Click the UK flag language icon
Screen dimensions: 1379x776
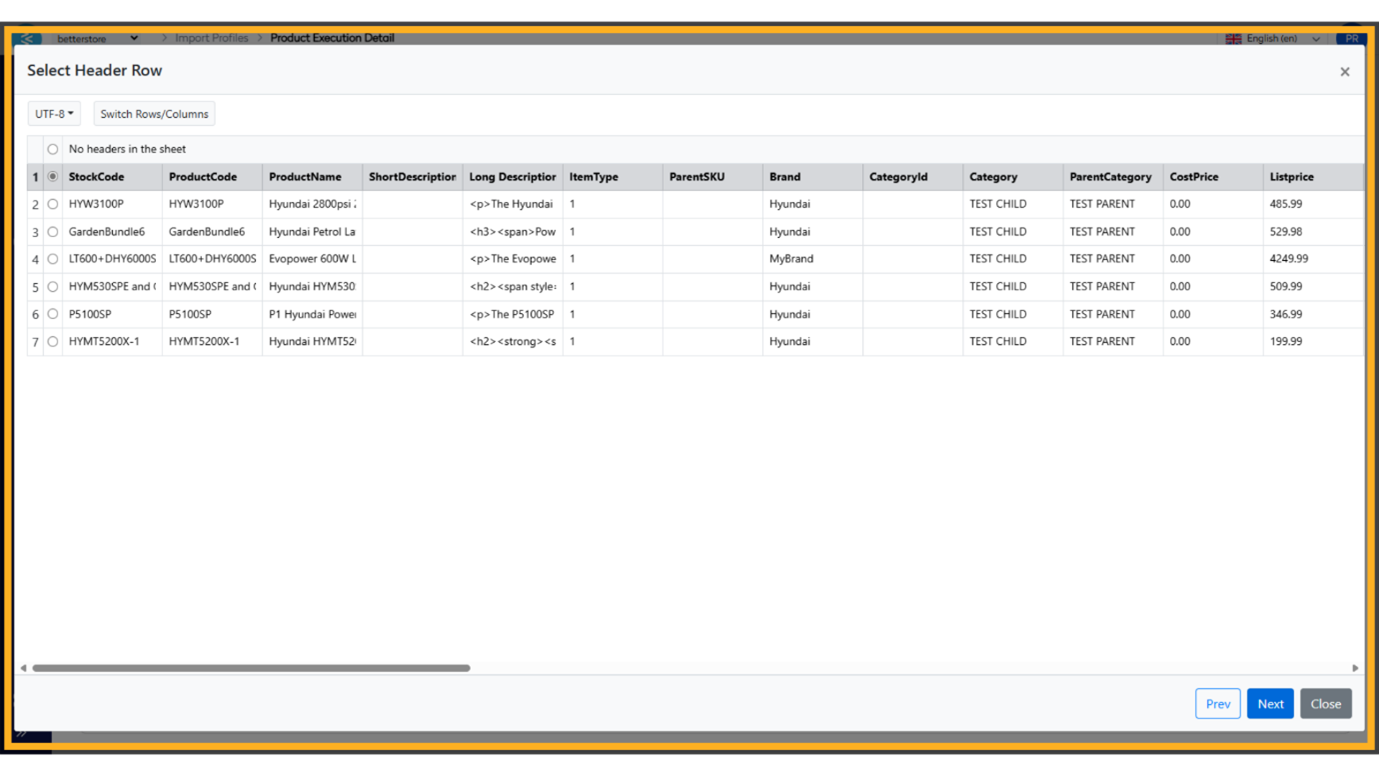click(1233, 39)
